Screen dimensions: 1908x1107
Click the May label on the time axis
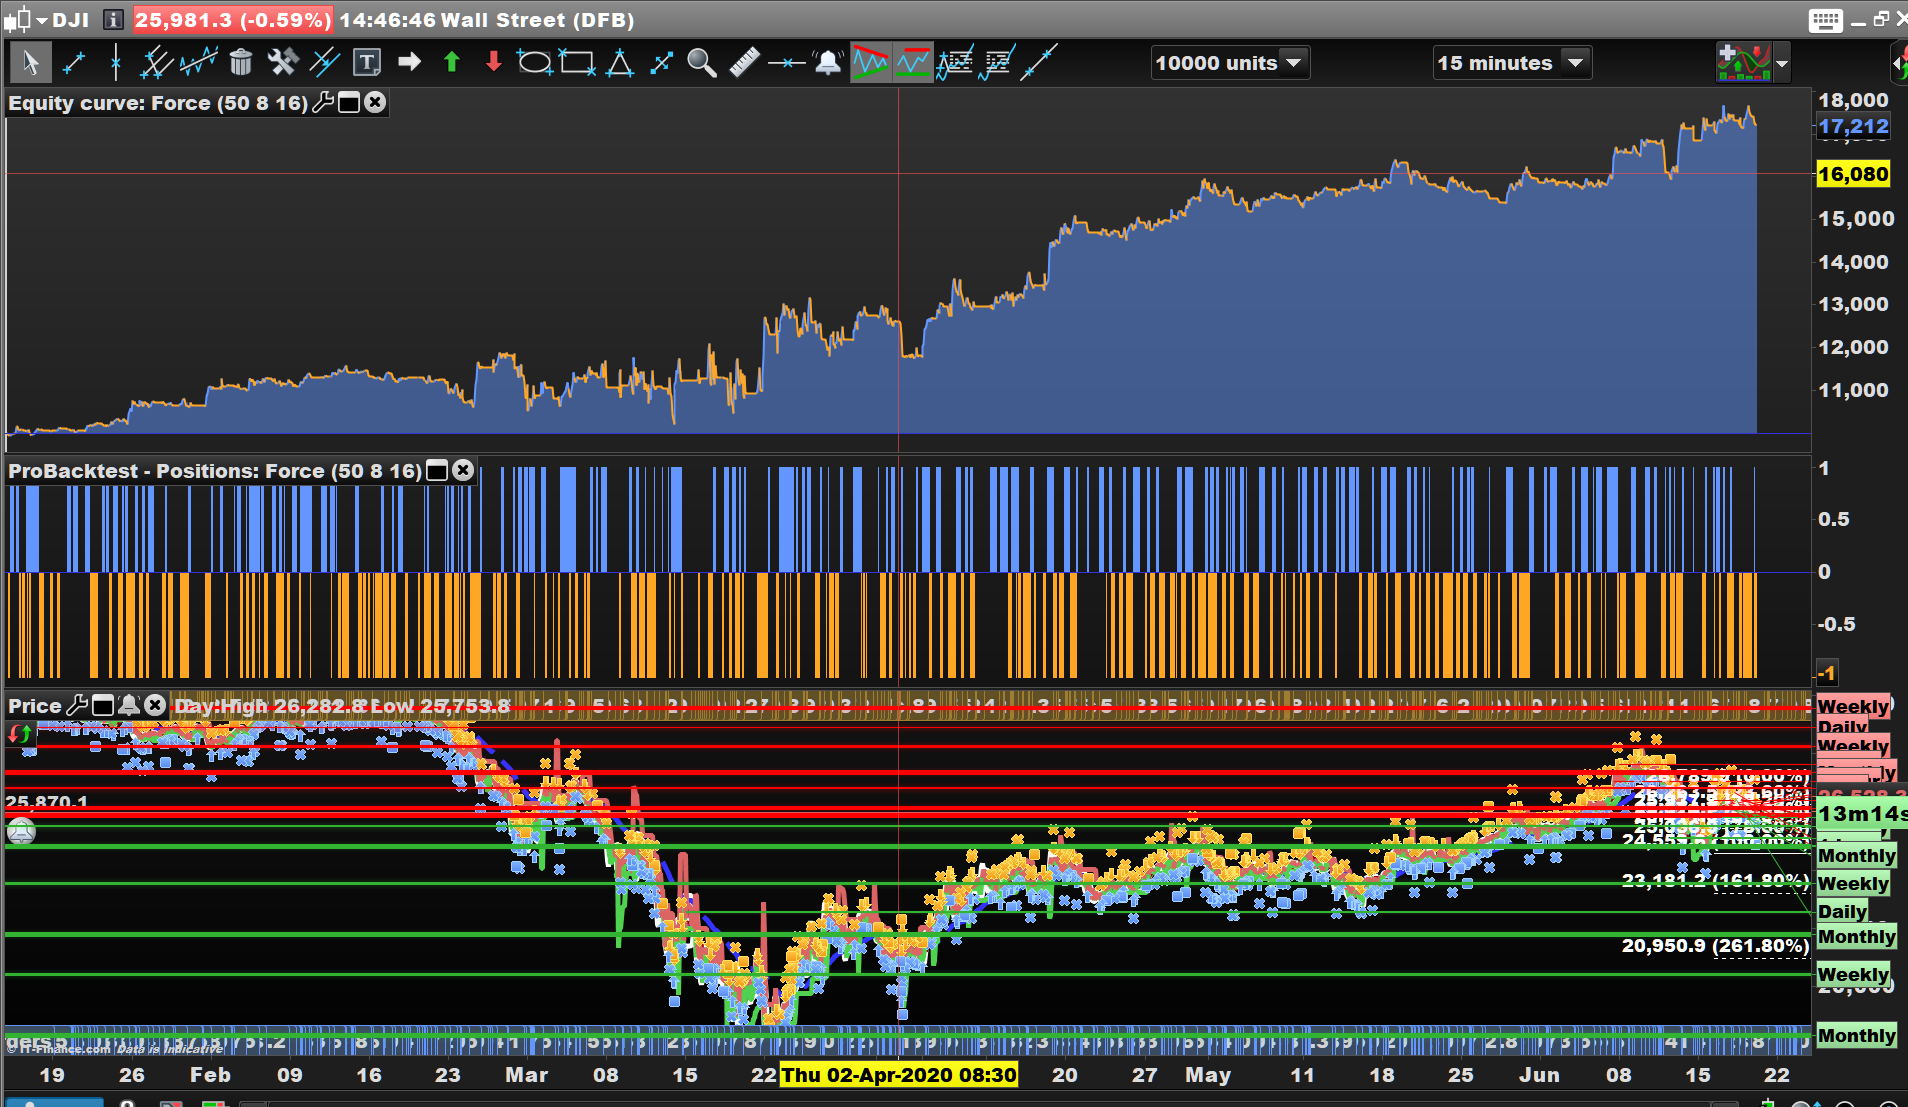[1208, 1075]
